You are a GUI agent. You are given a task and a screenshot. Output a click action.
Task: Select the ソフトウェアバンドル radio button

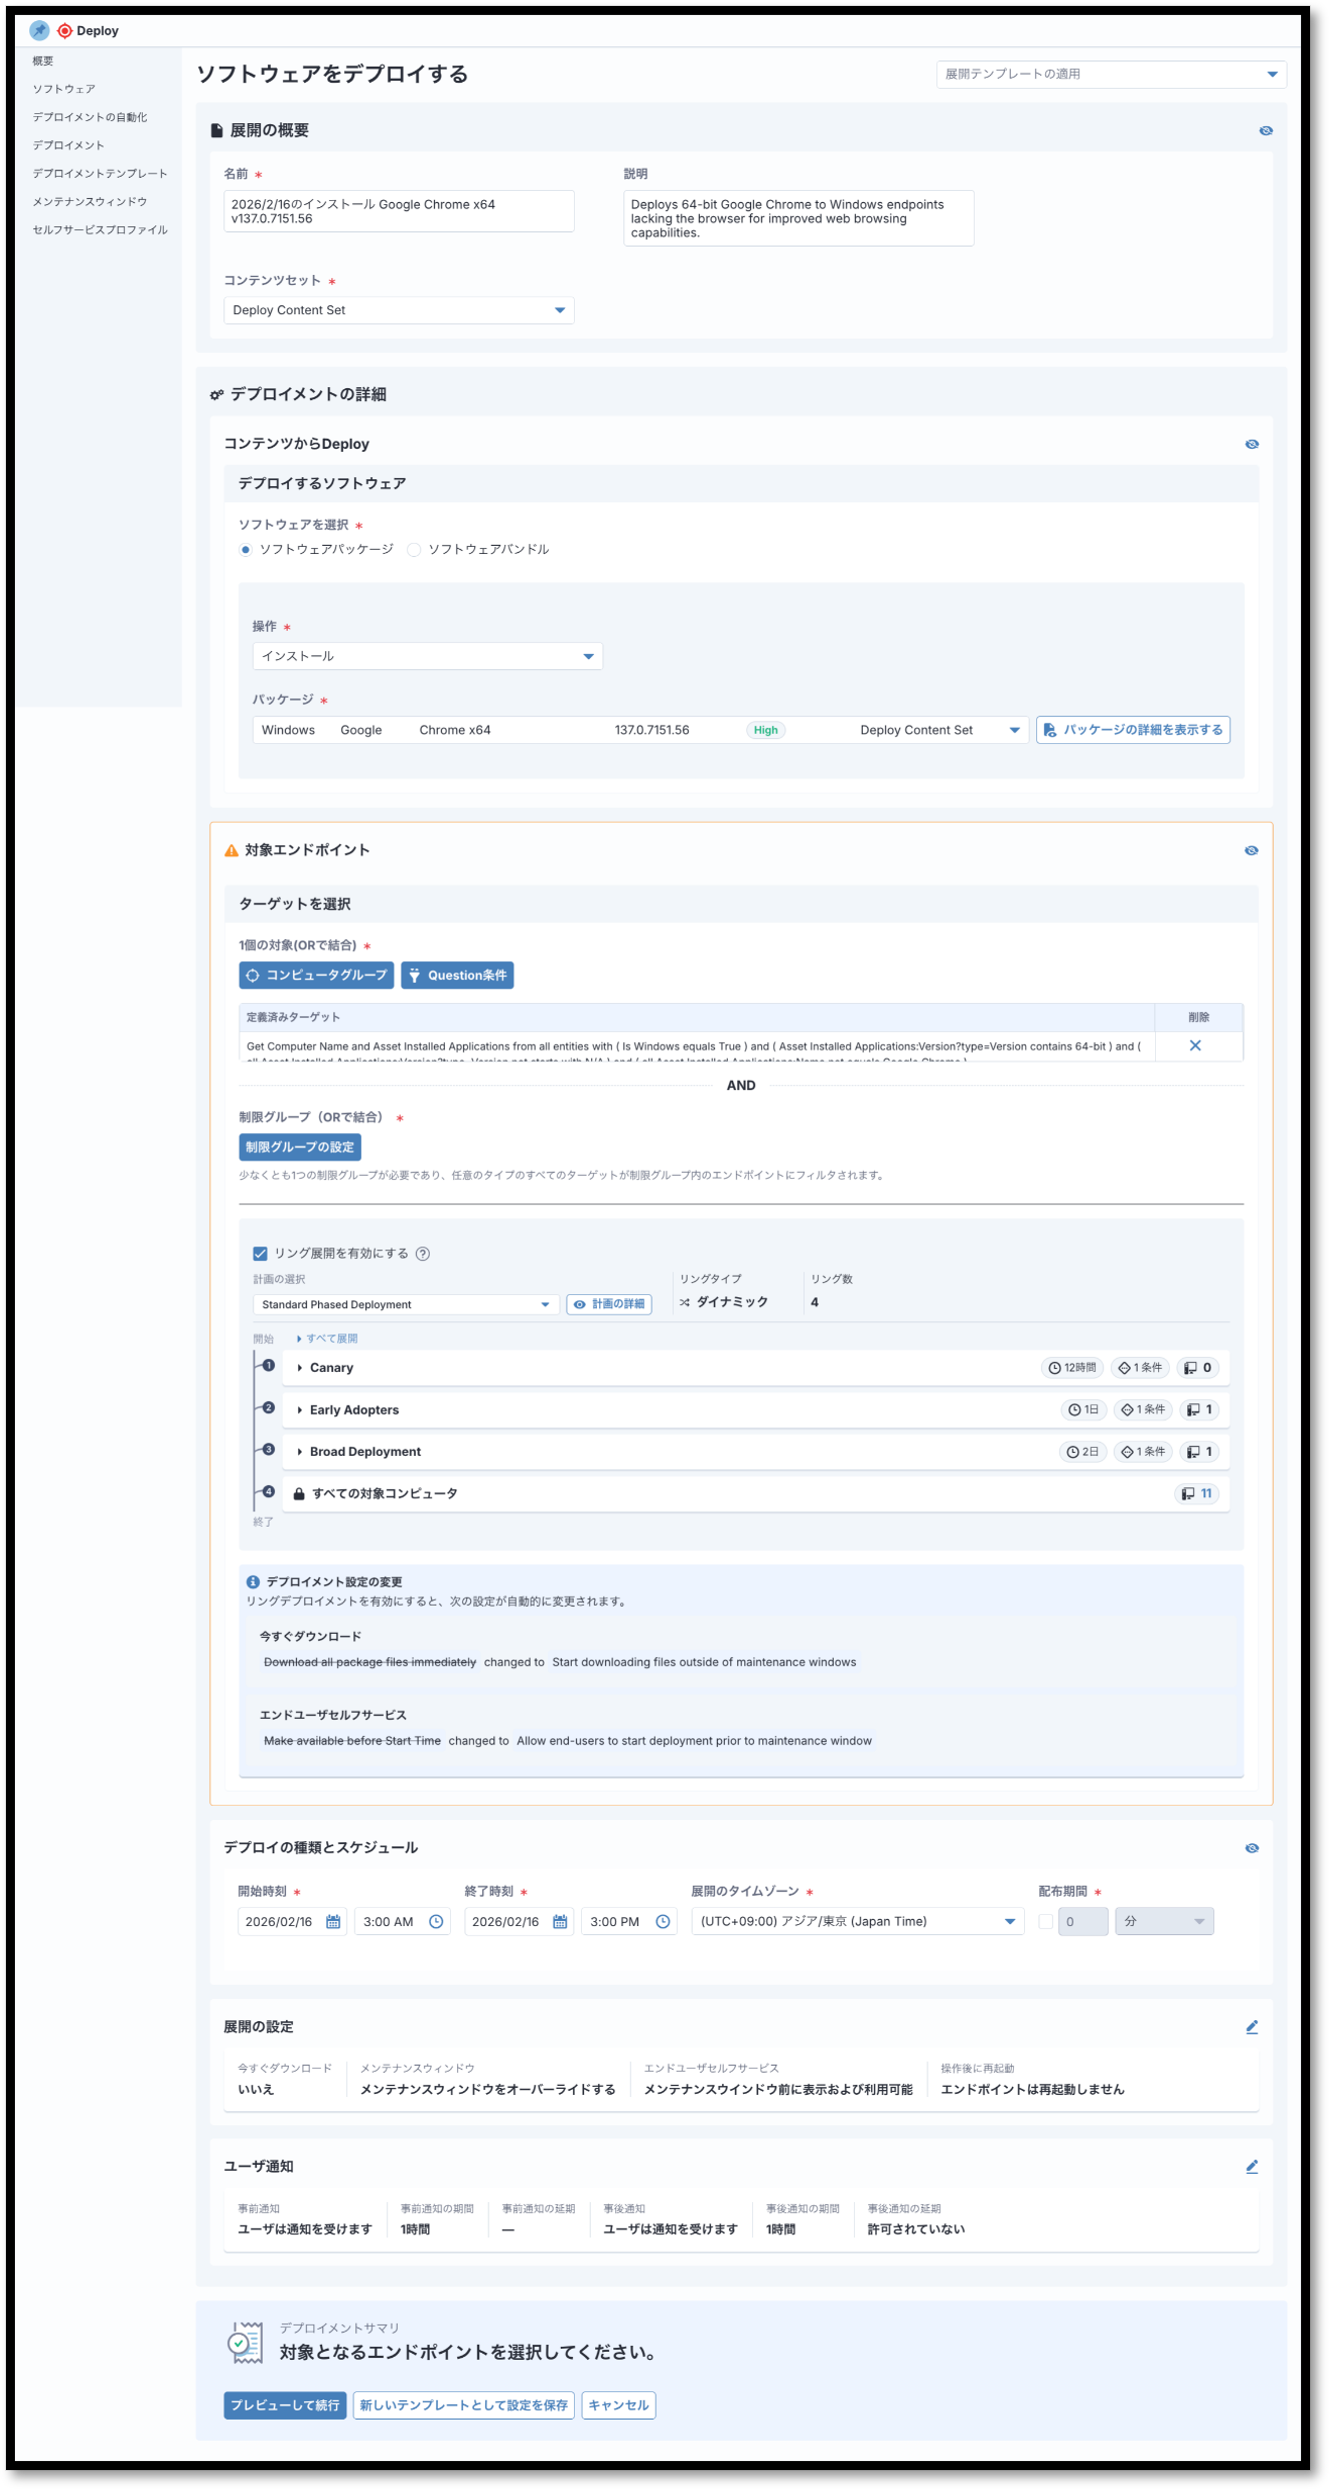pyautogui.click(x=414, y=550)
